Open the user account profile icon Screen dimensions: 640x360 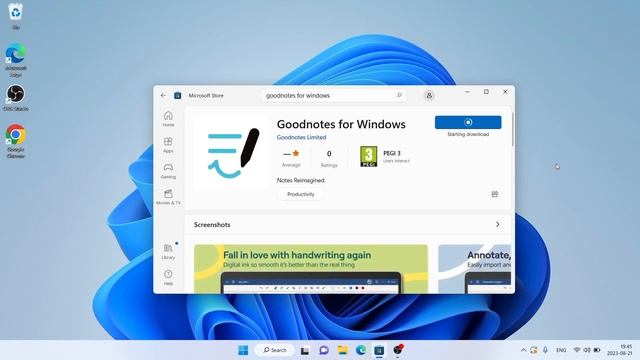click(429, 96)
